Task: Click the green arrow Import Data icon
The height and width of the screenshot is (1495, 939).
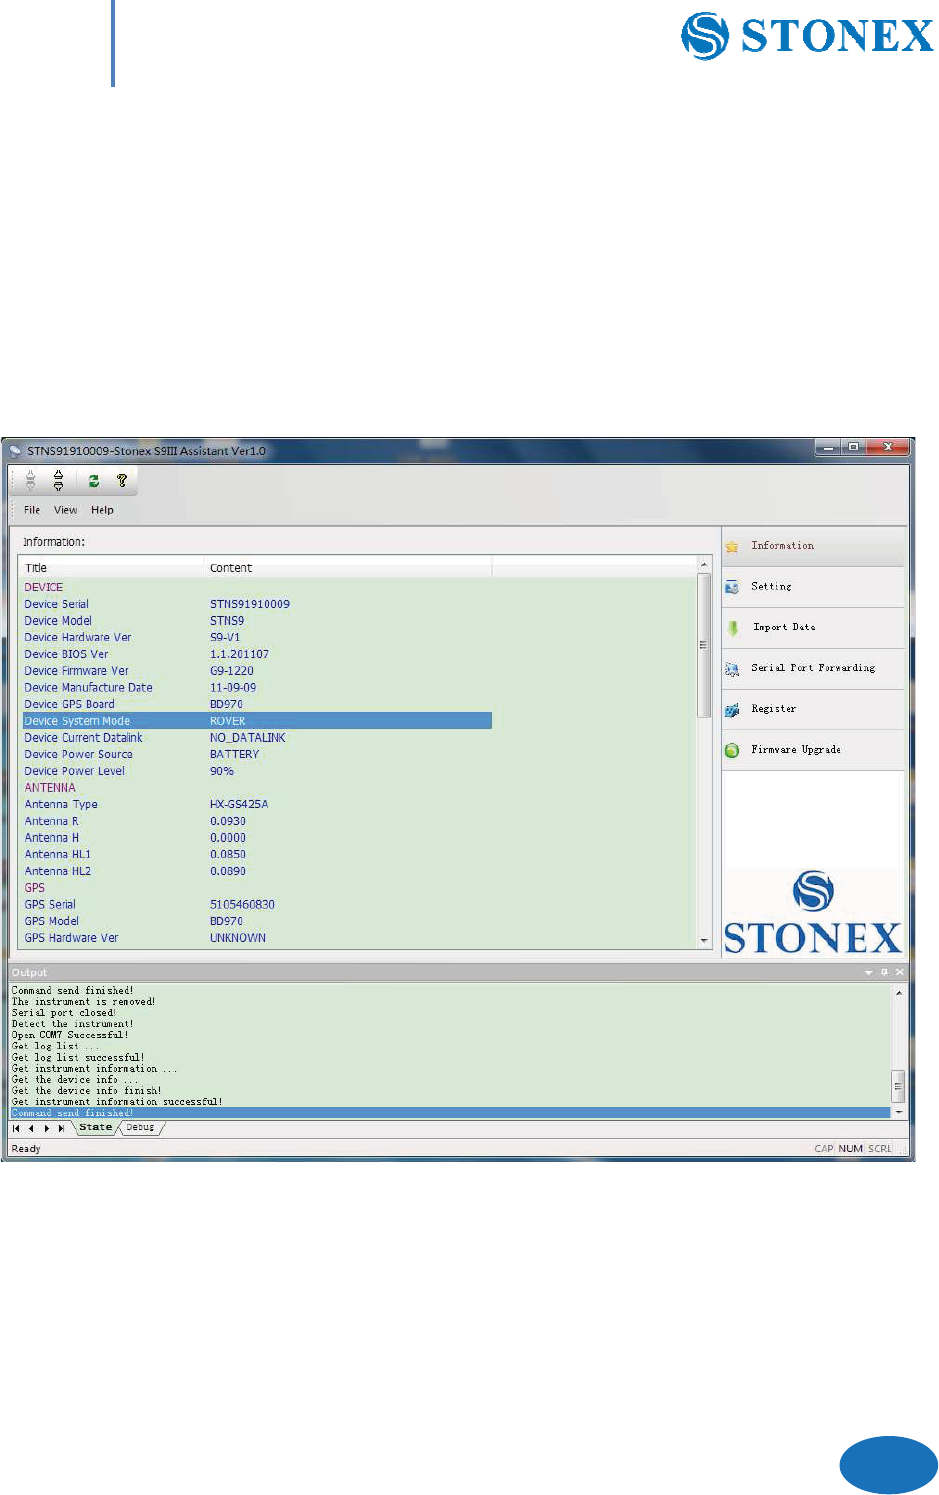Action: point(733,628)
